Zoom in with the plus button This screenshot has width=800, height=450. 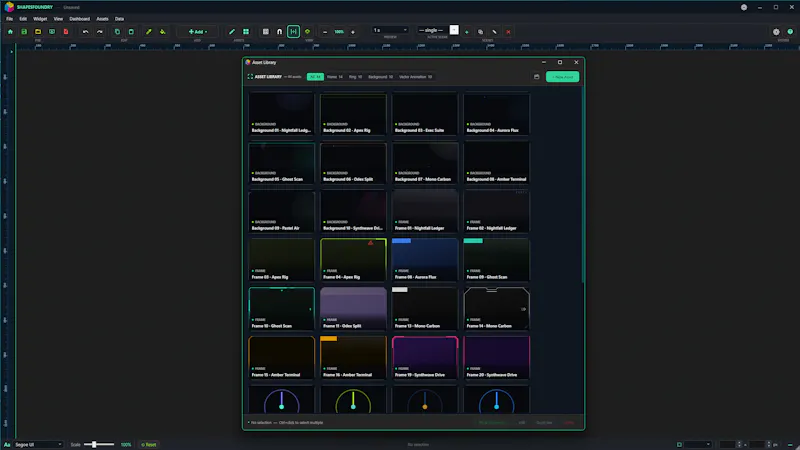point(353,32)
